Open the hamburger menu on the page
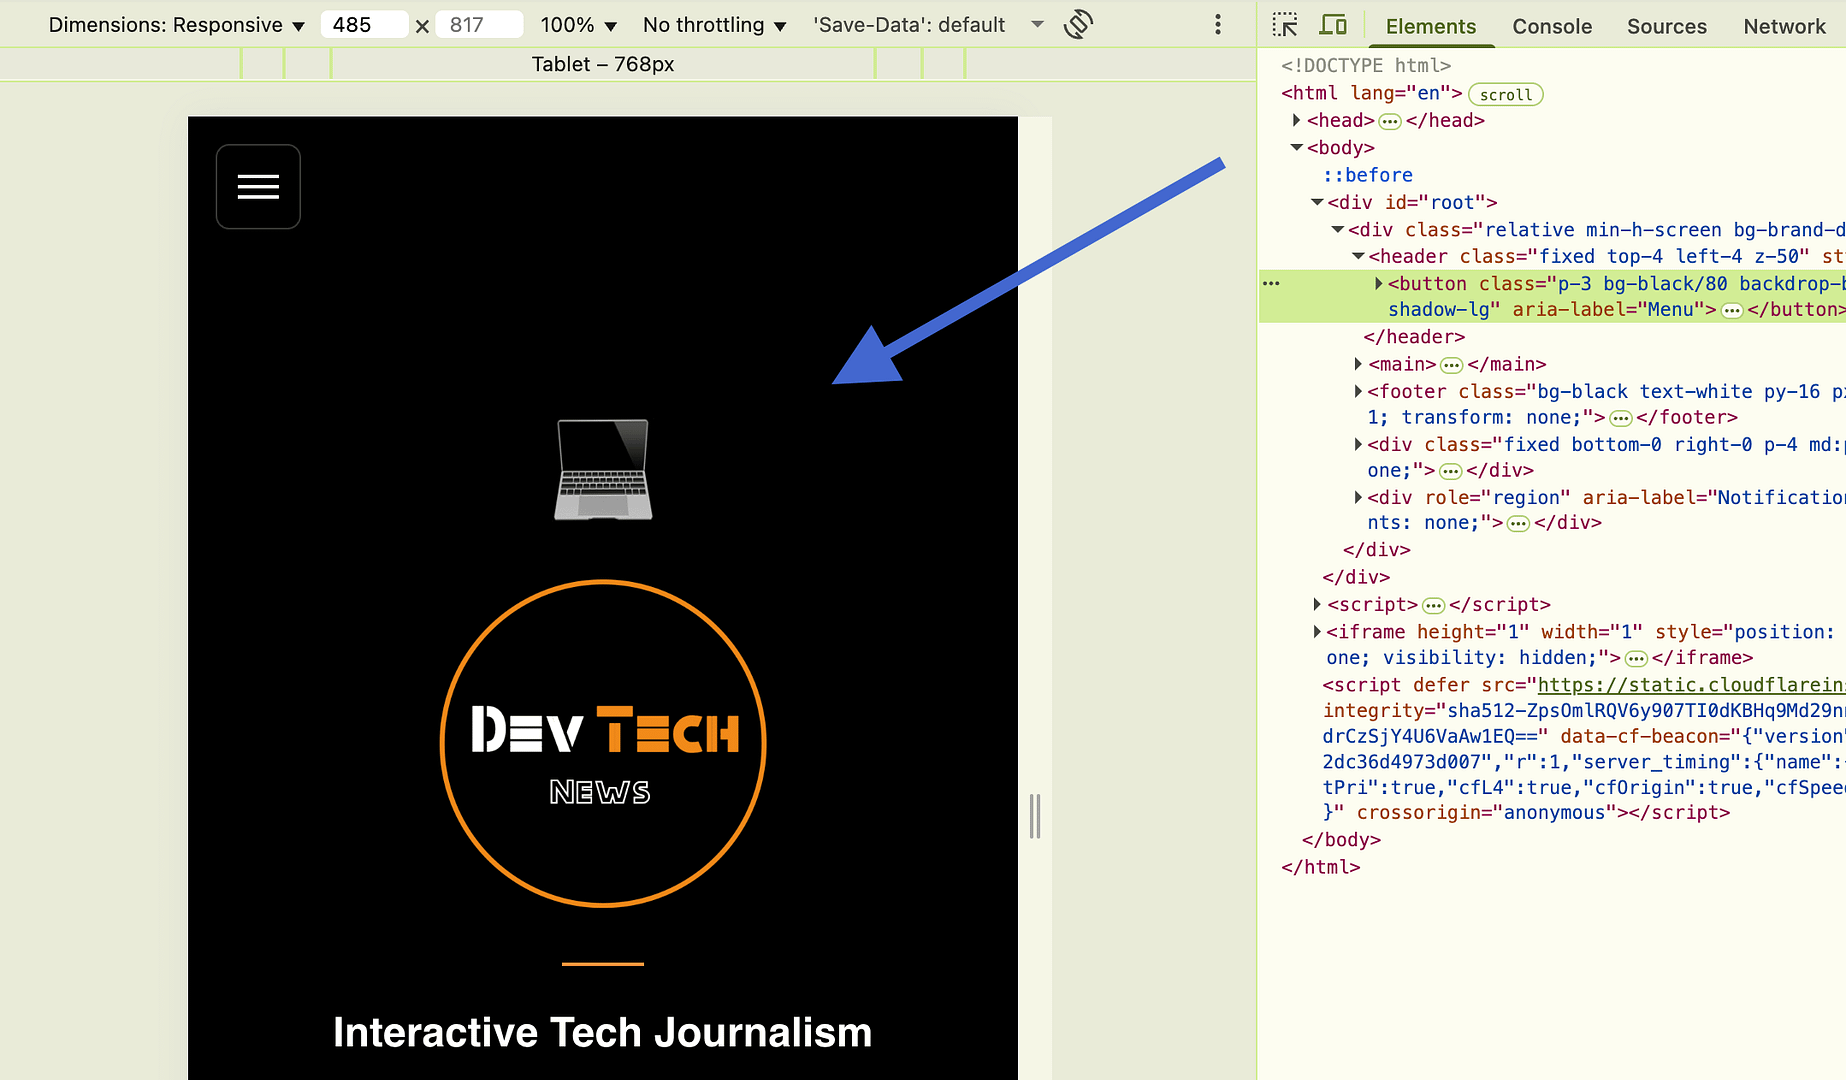 click(258, 187)
